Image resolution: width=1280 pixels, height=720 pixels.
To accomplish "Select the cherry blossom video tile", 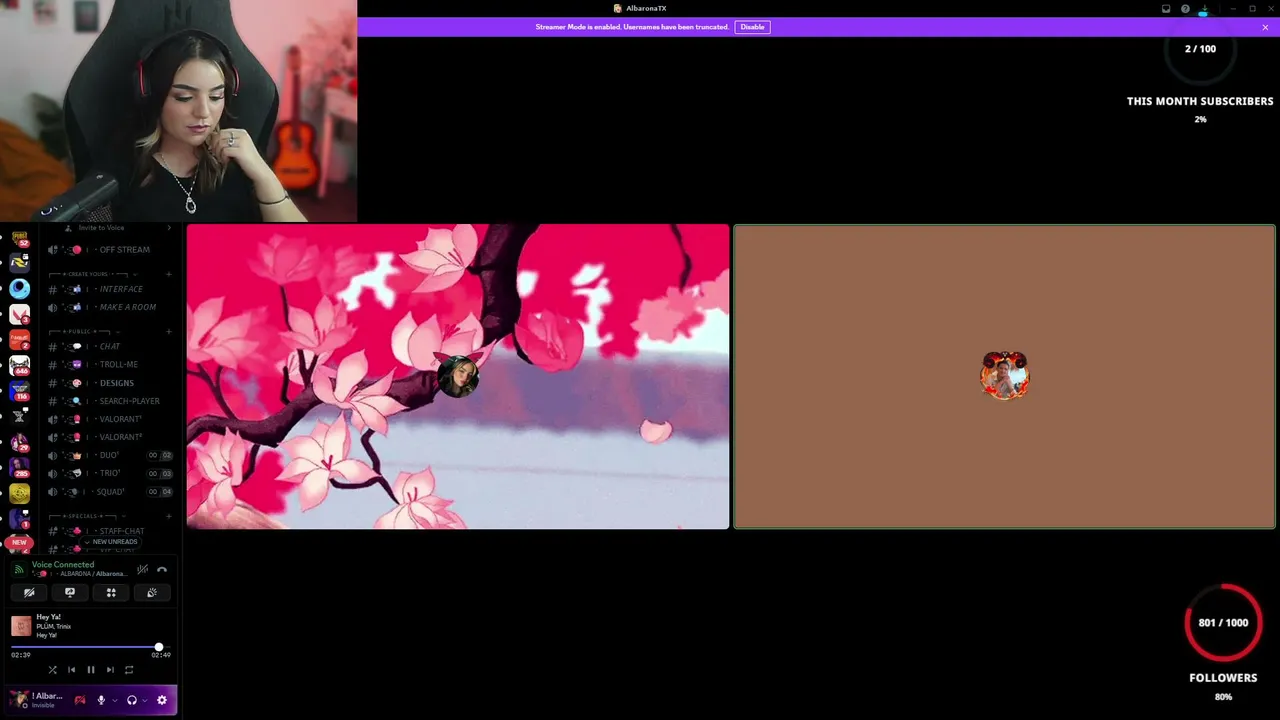I will pyautogui.click(x=458, y=376).
